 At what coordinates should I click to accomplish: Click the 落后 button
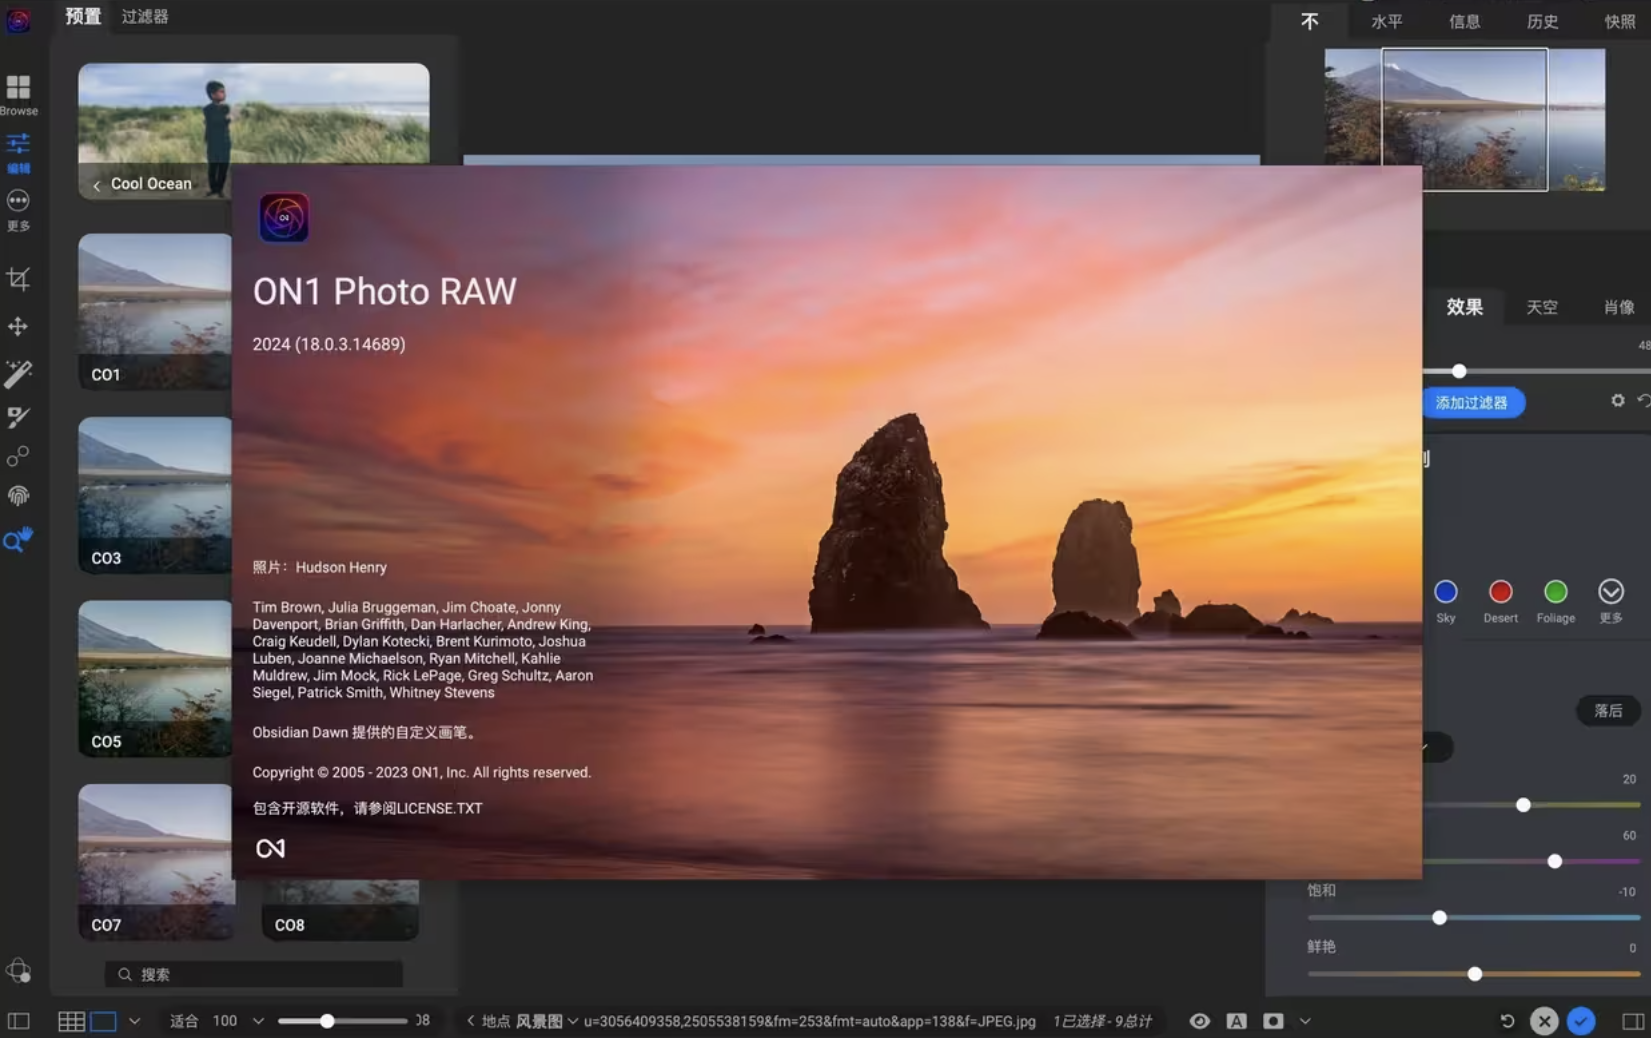pyautogui.click(x=1608, y=710)
